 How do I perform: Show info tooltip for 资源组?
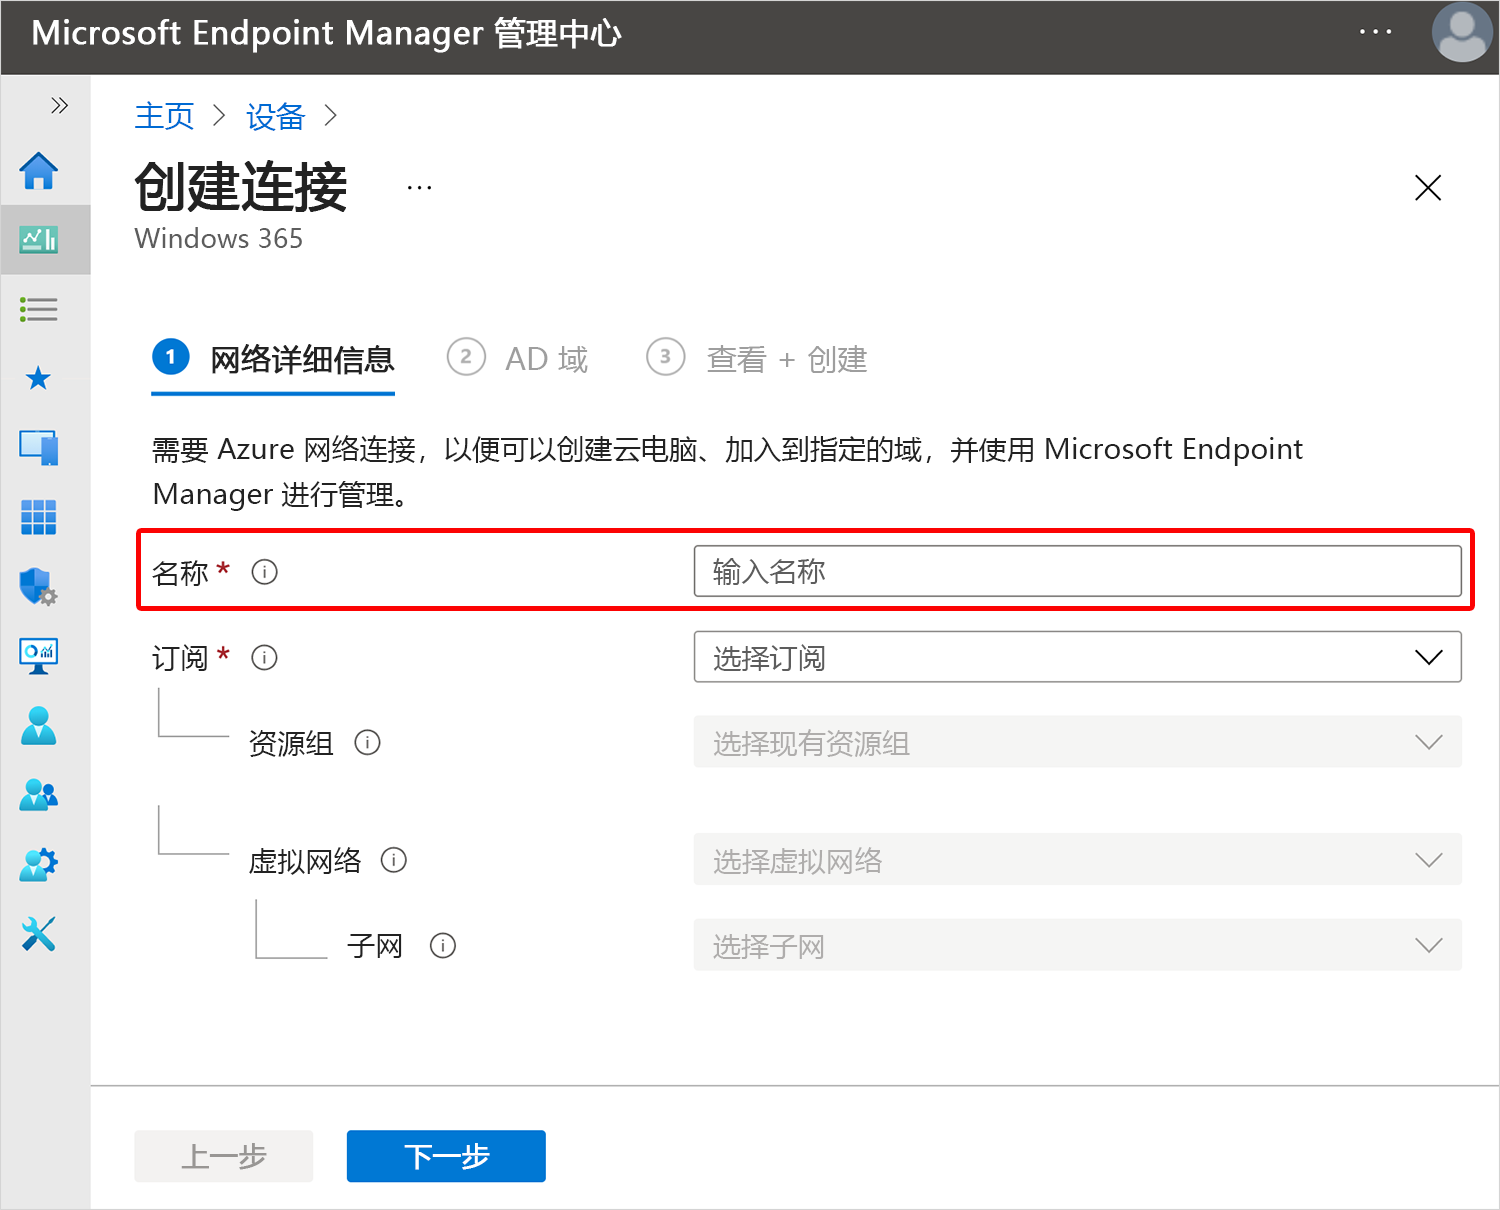[x=368, y=743]
